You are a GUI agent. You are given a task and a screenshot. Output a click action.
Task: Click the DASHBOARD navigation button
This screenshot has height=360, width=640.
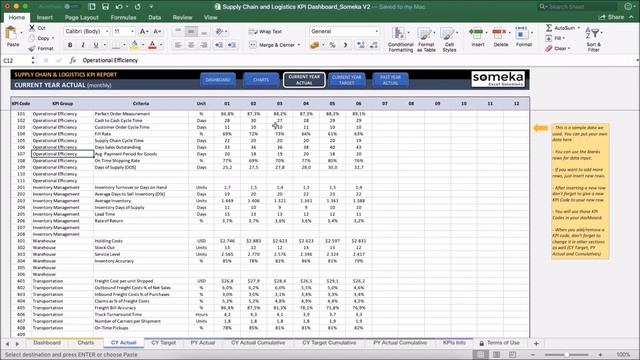click(218, 80)
